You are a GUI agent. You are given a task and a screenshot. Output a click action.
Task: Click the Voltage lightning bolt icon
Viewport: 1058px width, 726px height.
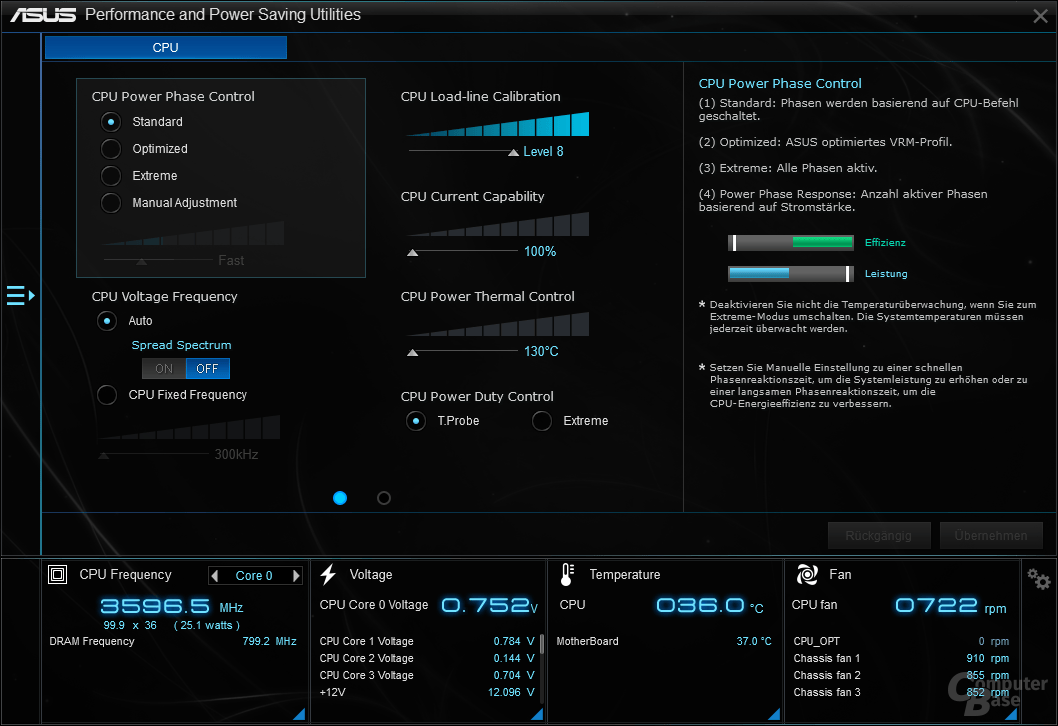click(328, 575)
